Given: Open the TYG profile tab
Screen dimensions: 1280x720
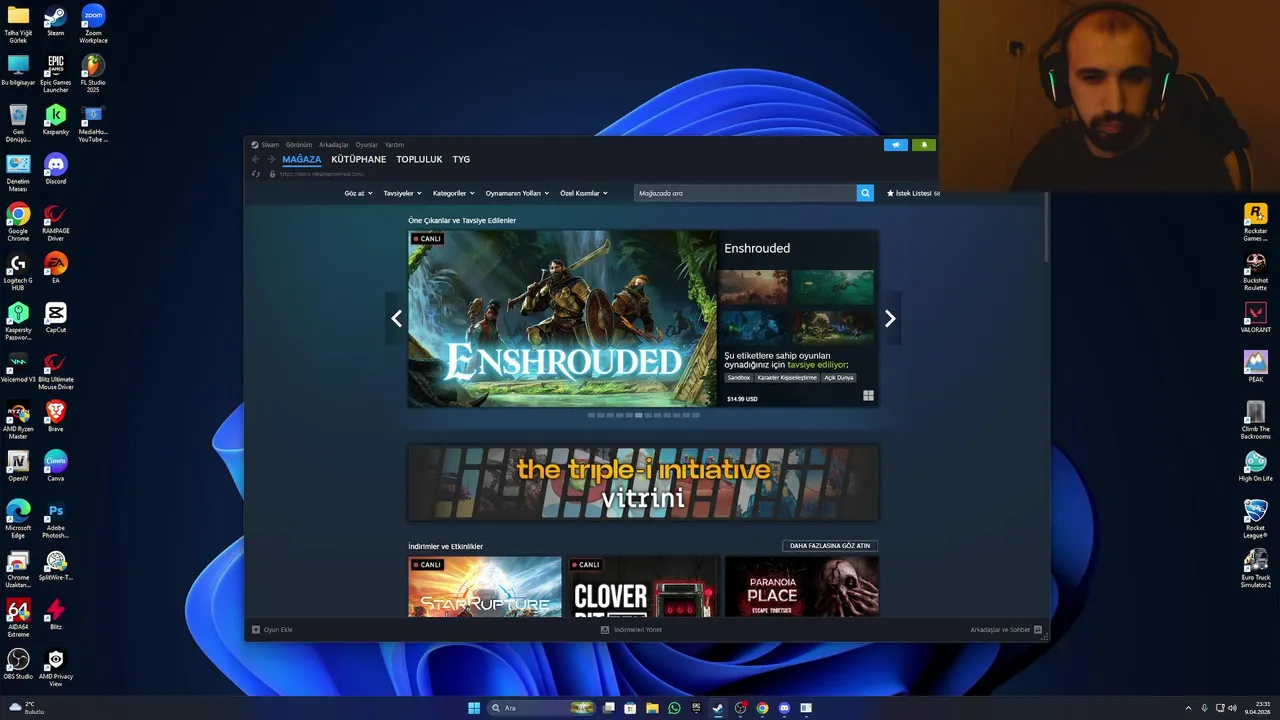Looking at the screenshot, I should click(x=461, y=159).
